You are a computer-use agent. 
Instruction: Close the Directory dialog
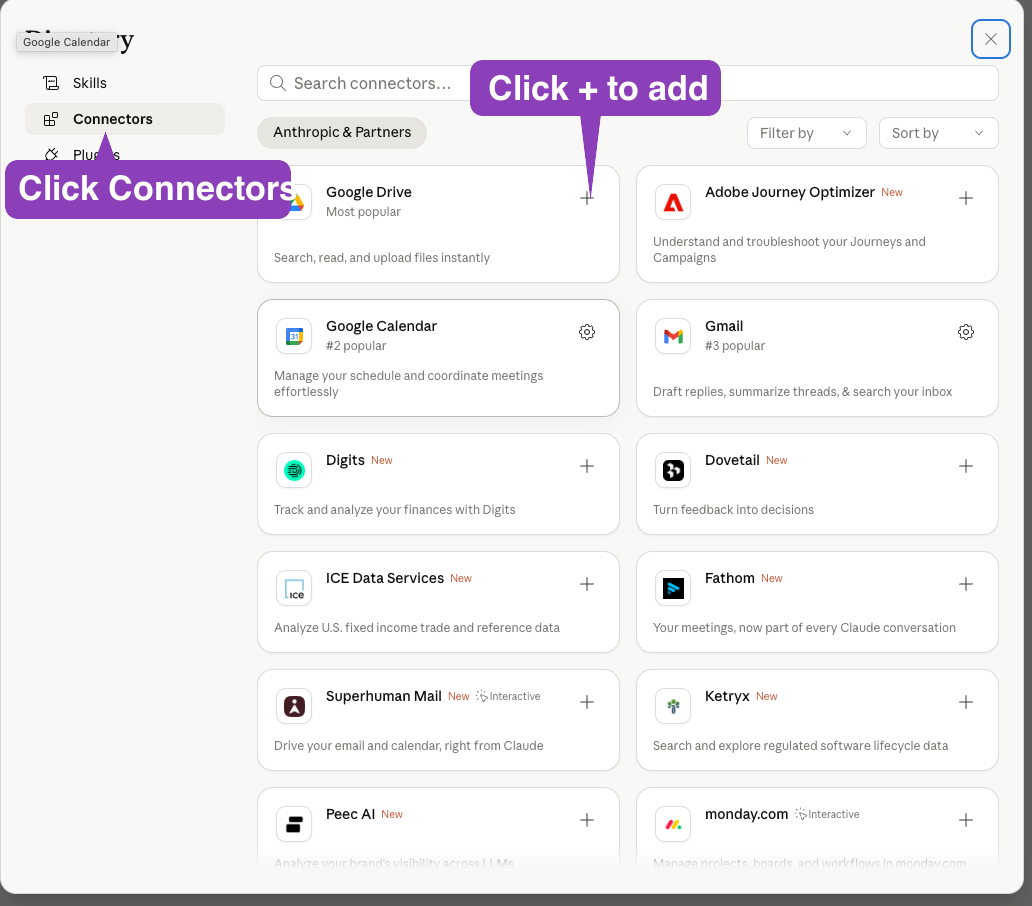pos(991,39)
